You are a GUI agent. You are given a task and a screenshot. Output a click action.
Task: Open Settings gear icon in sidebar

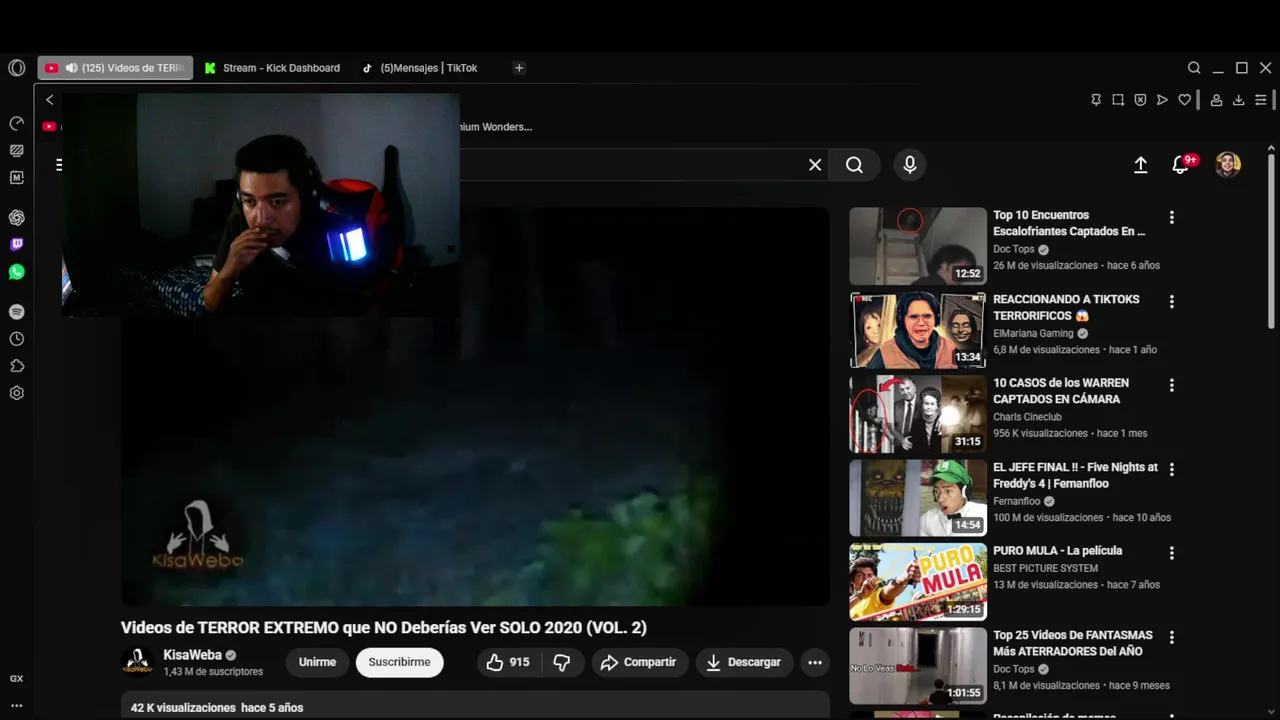pos(17,393)
